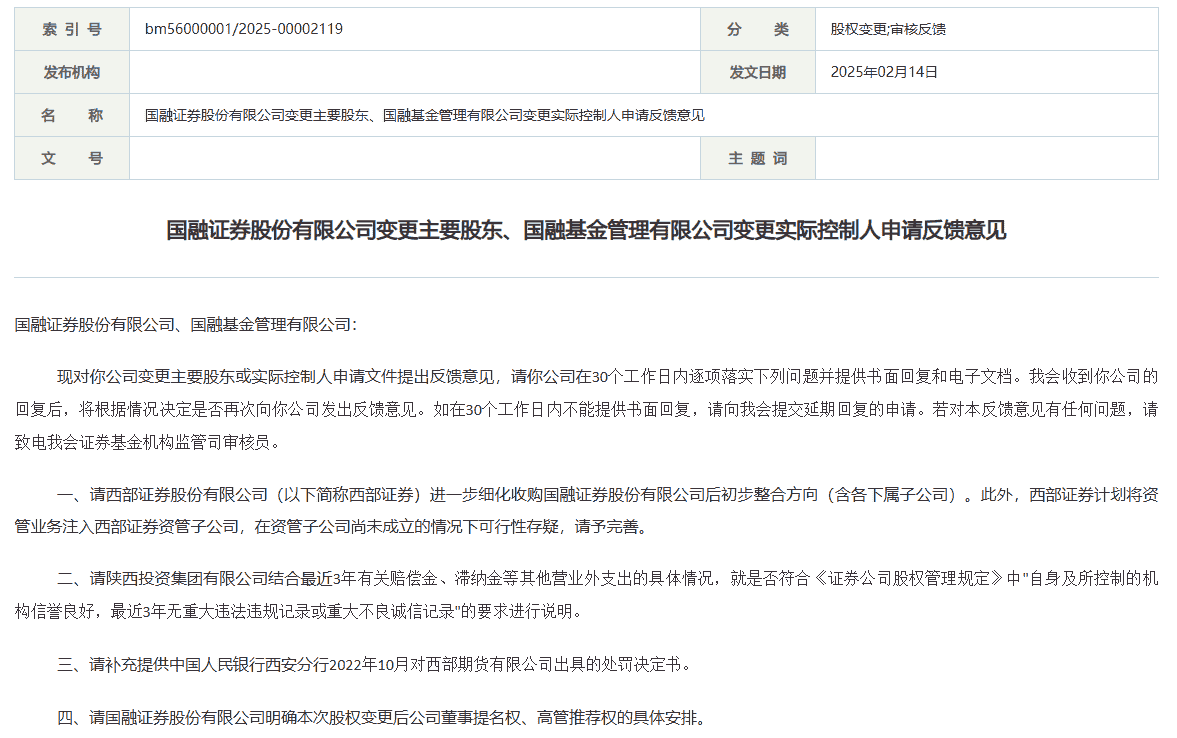Click the 文 号 label cell
1177x738 pixels.
[71, 157]
